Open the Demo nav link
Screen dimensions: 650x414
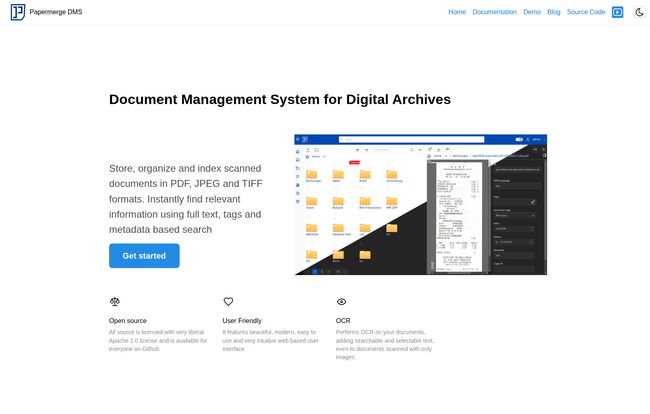532,12
